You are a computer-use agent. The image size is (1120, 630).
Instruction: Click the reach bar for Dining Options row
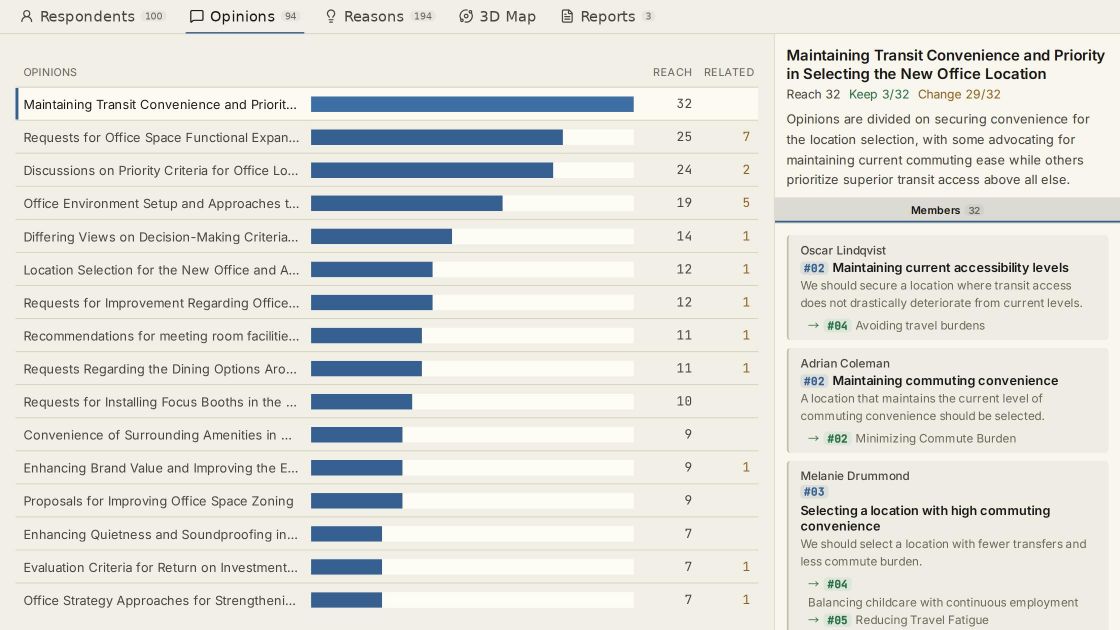point(366,369)
